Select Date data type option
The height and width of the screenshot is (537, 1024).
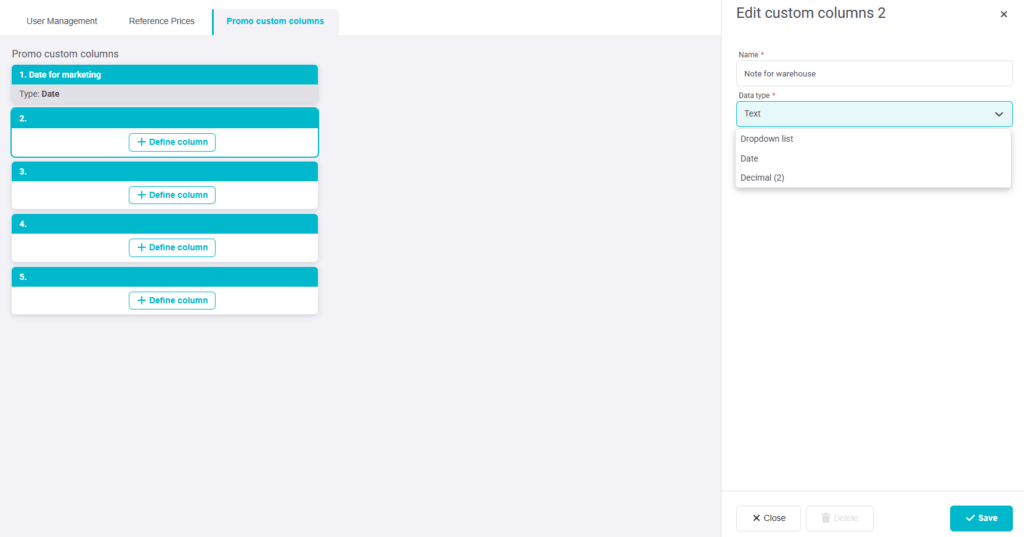749,159
